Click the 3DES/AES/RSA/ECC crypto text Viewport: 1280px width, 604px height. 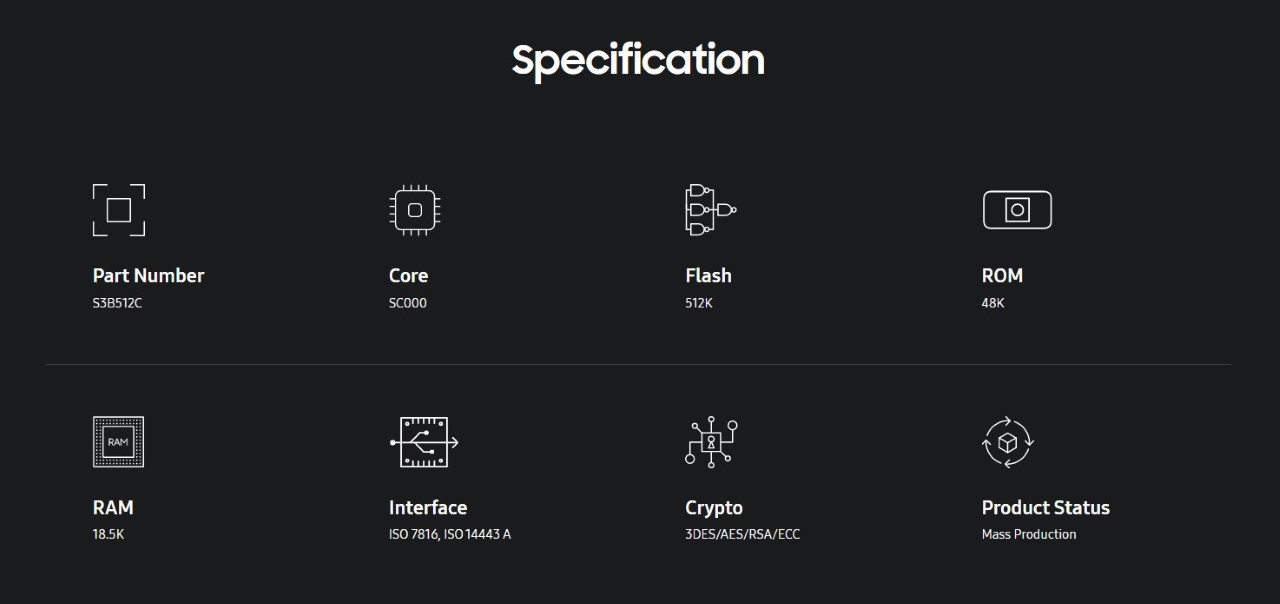tap(743, 535)
